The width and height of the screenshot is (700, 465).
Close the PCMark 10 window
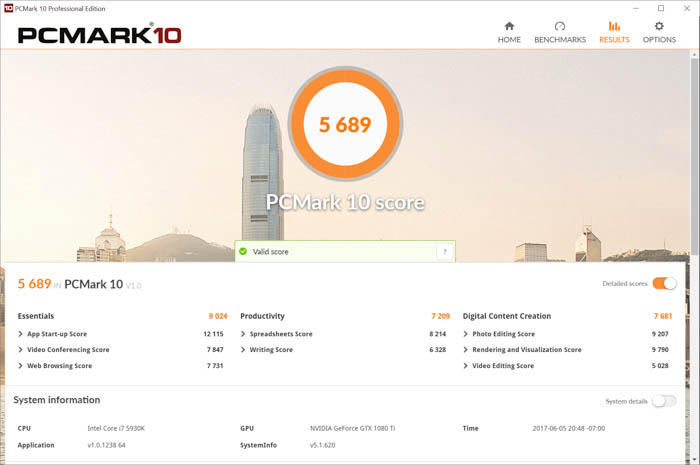point(687,8)
